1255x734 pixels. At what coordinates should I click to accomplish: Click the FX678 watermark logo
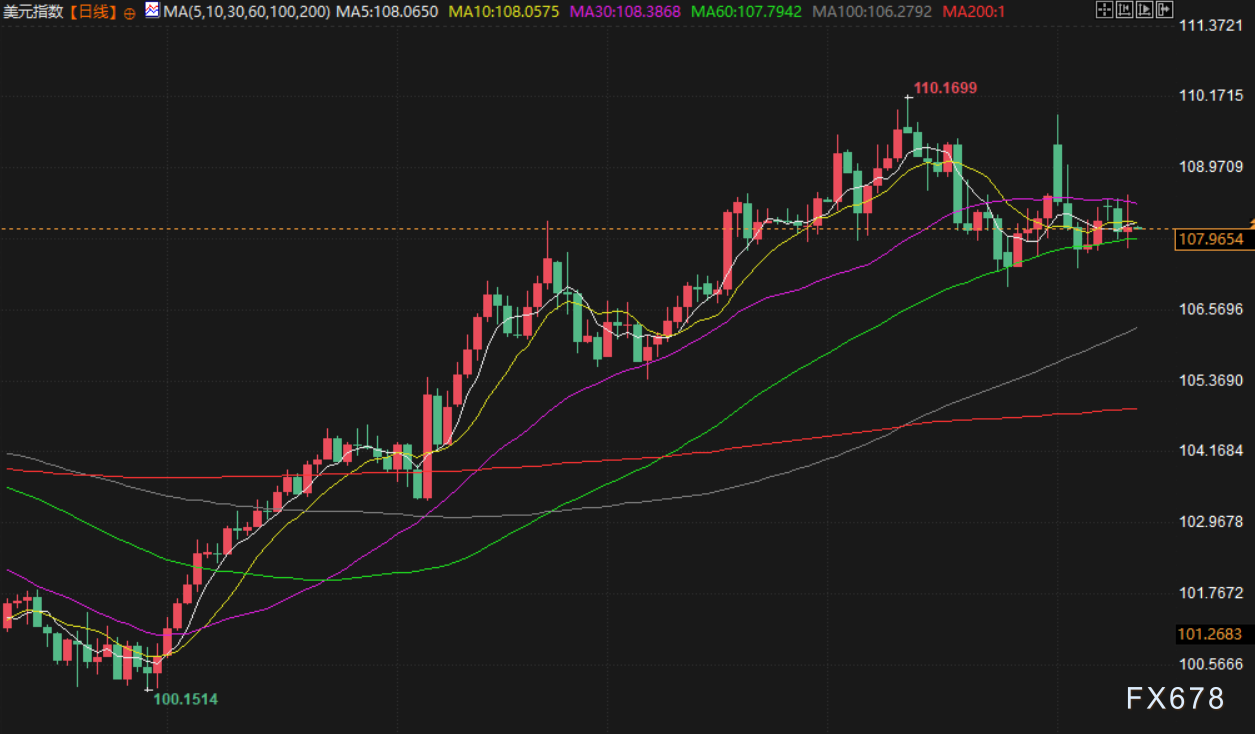(x=1175, y=698)
